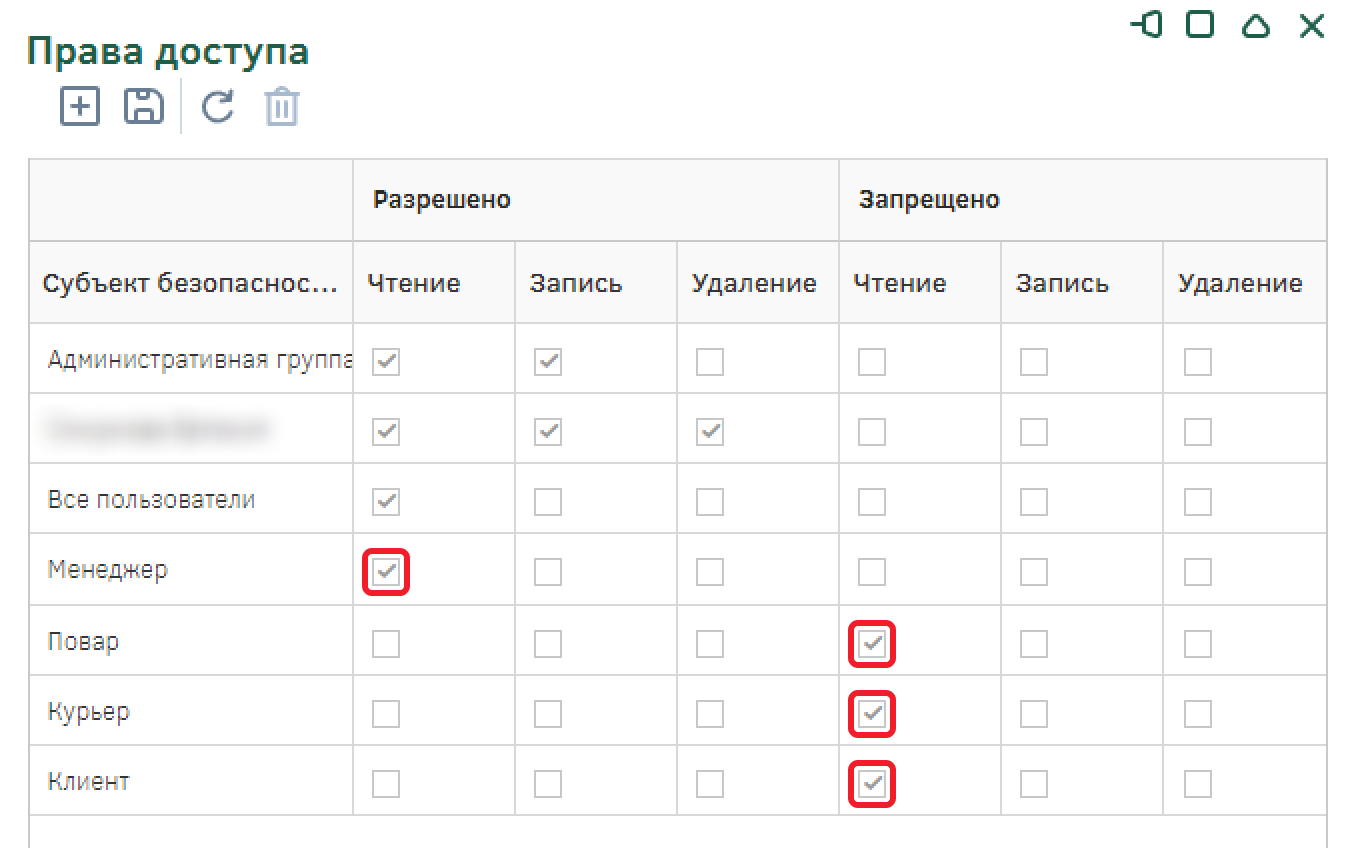
Task: Enable allowed Удаление for Административная группа
Action: pyautogui.click(x=710, y=361)
